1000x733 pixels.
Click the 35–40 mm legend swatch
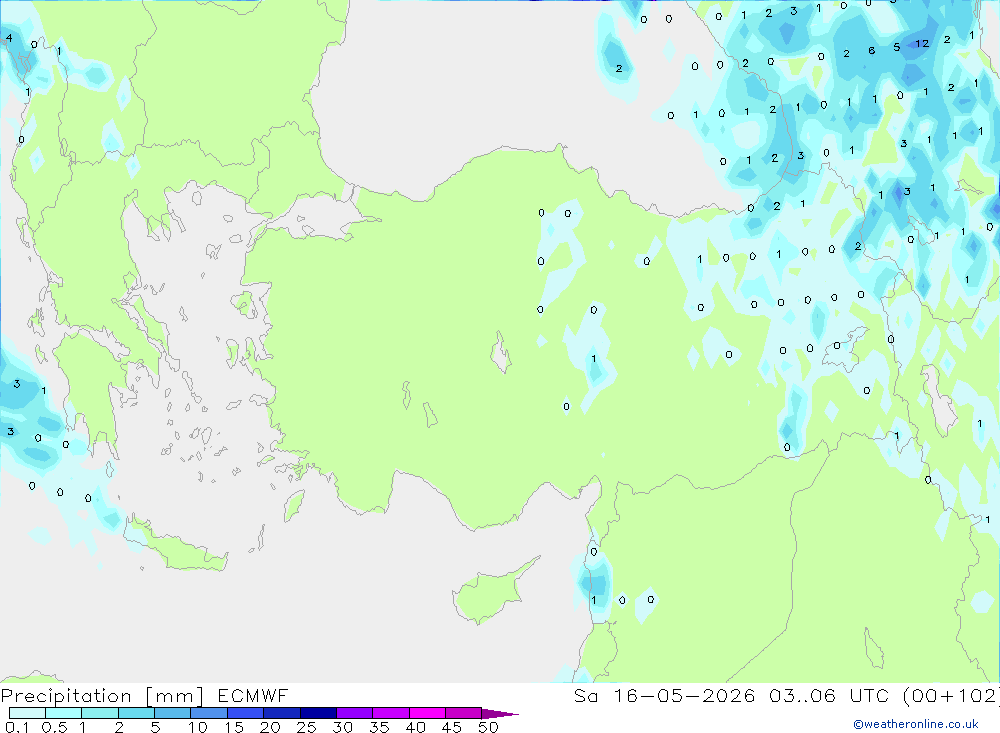click(x=391, y=713)
